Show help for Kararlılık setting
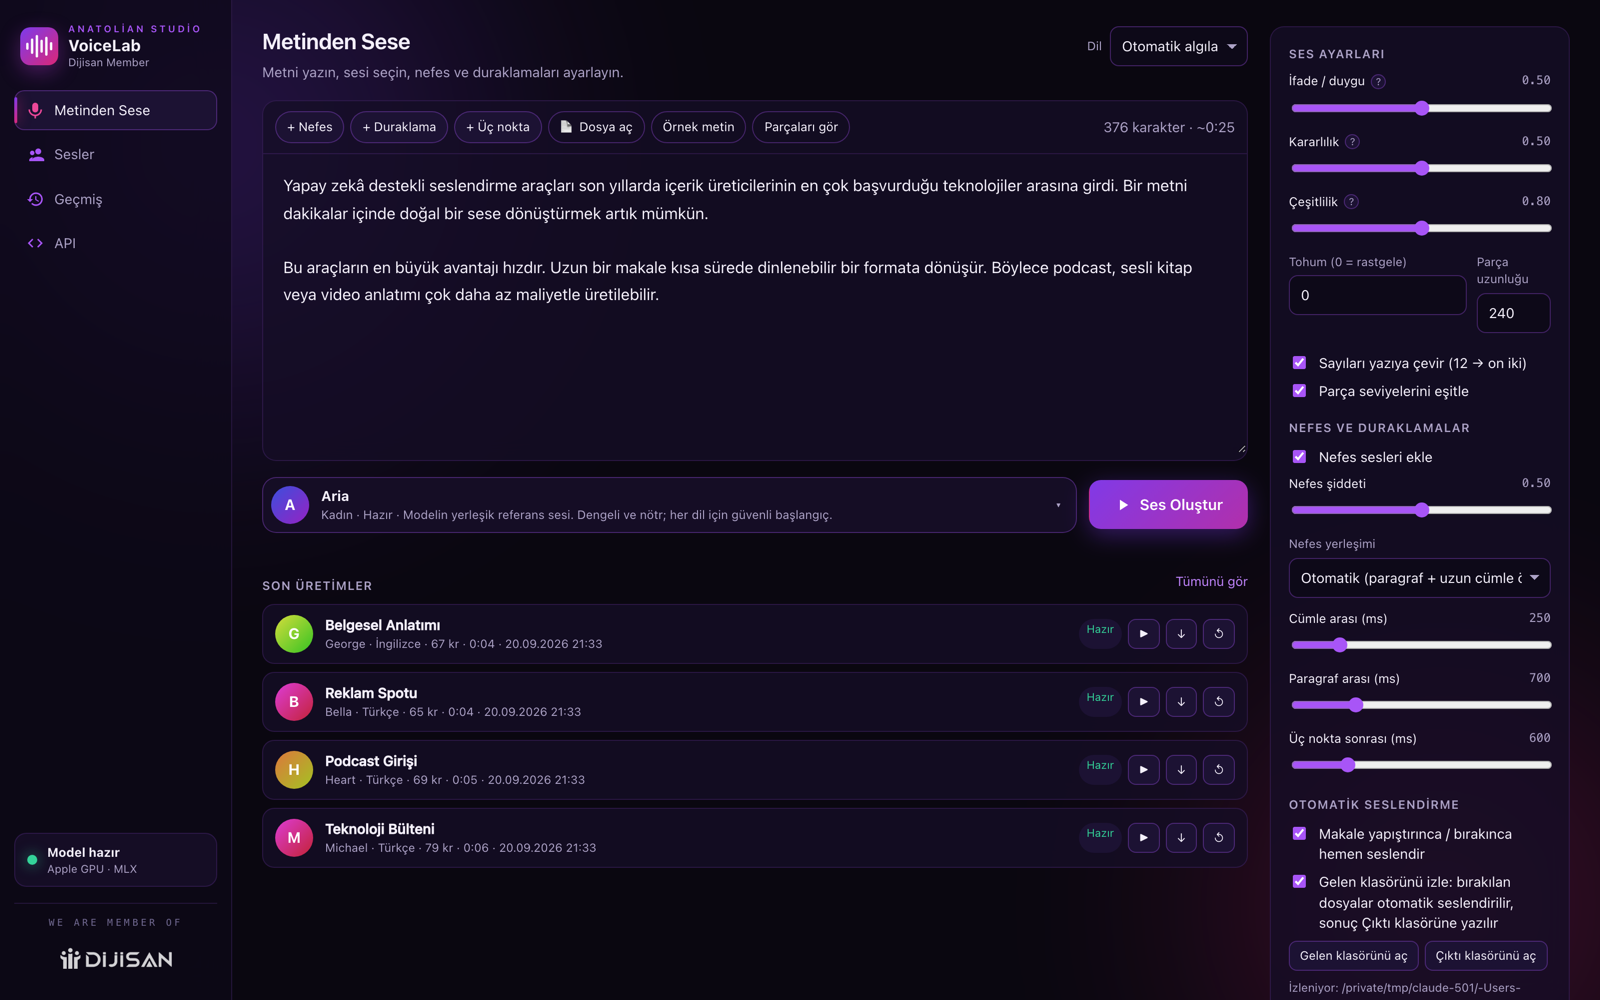 [x=1352, y=142]
